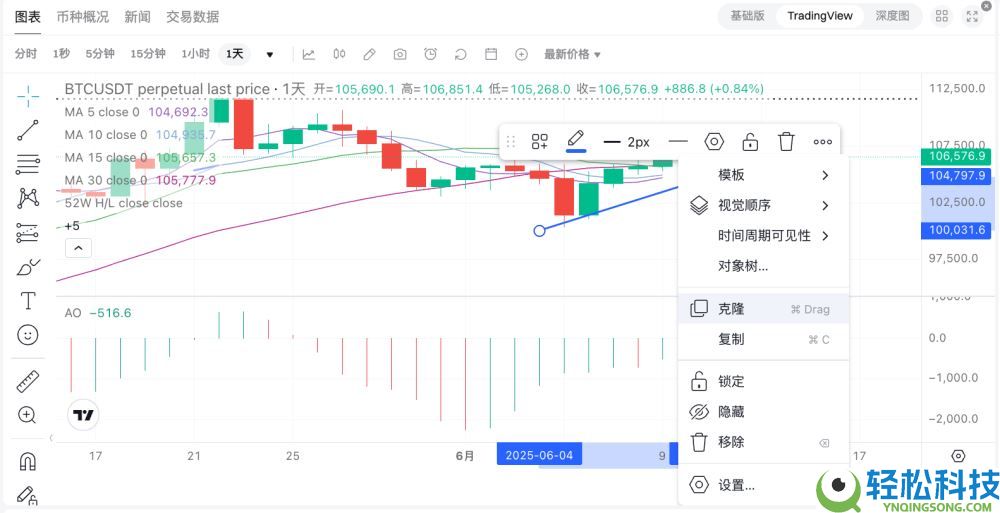Select the 1天 interval

click(x=235, y=54)
